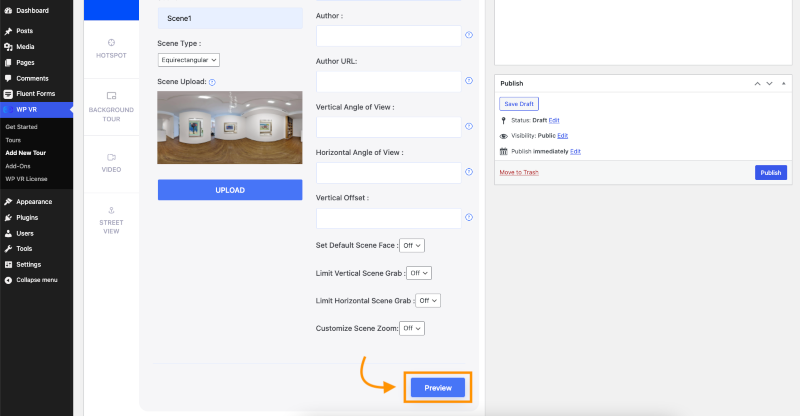Click the Dashboard gauge icon

(x=8, y=11)
